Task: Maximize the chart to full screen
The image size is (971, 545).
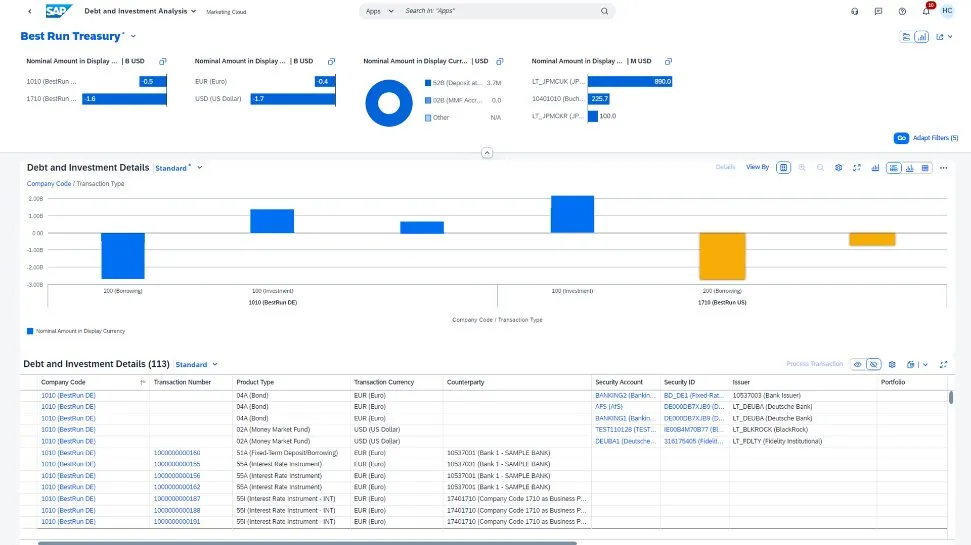Action: click(857, 168)
